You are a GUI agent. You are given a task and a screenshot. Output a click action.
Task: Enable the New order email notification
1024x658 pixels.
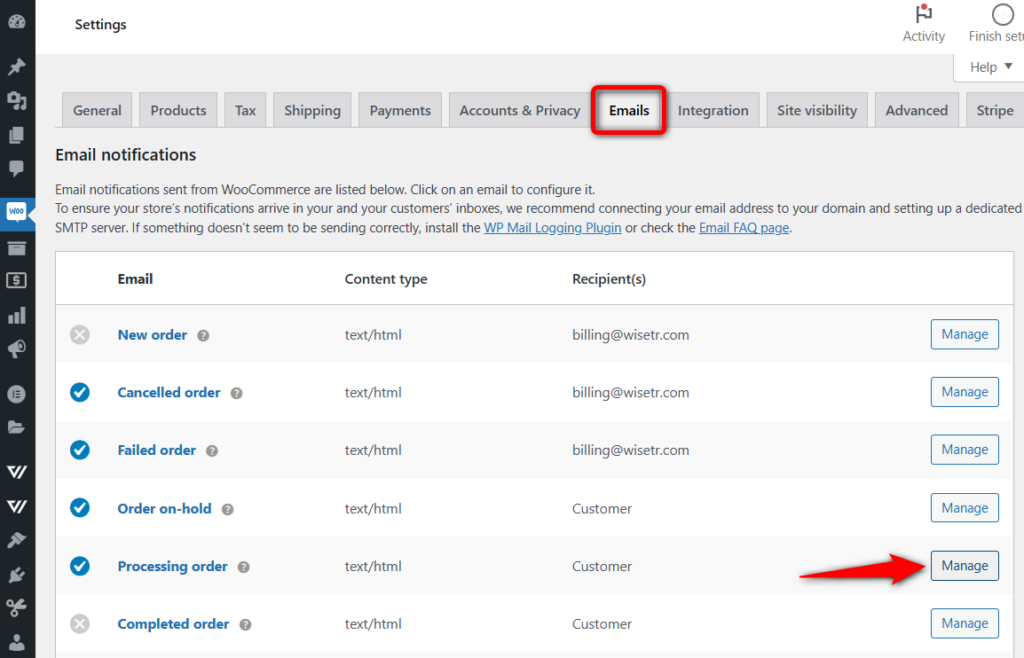pyautogui.click(x=79, y=334)
